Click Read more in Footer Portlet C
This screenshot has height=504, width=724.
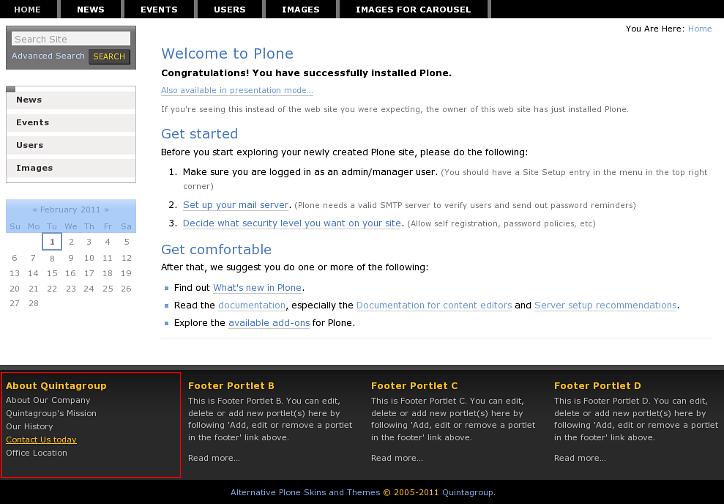(x=397, y=458)
